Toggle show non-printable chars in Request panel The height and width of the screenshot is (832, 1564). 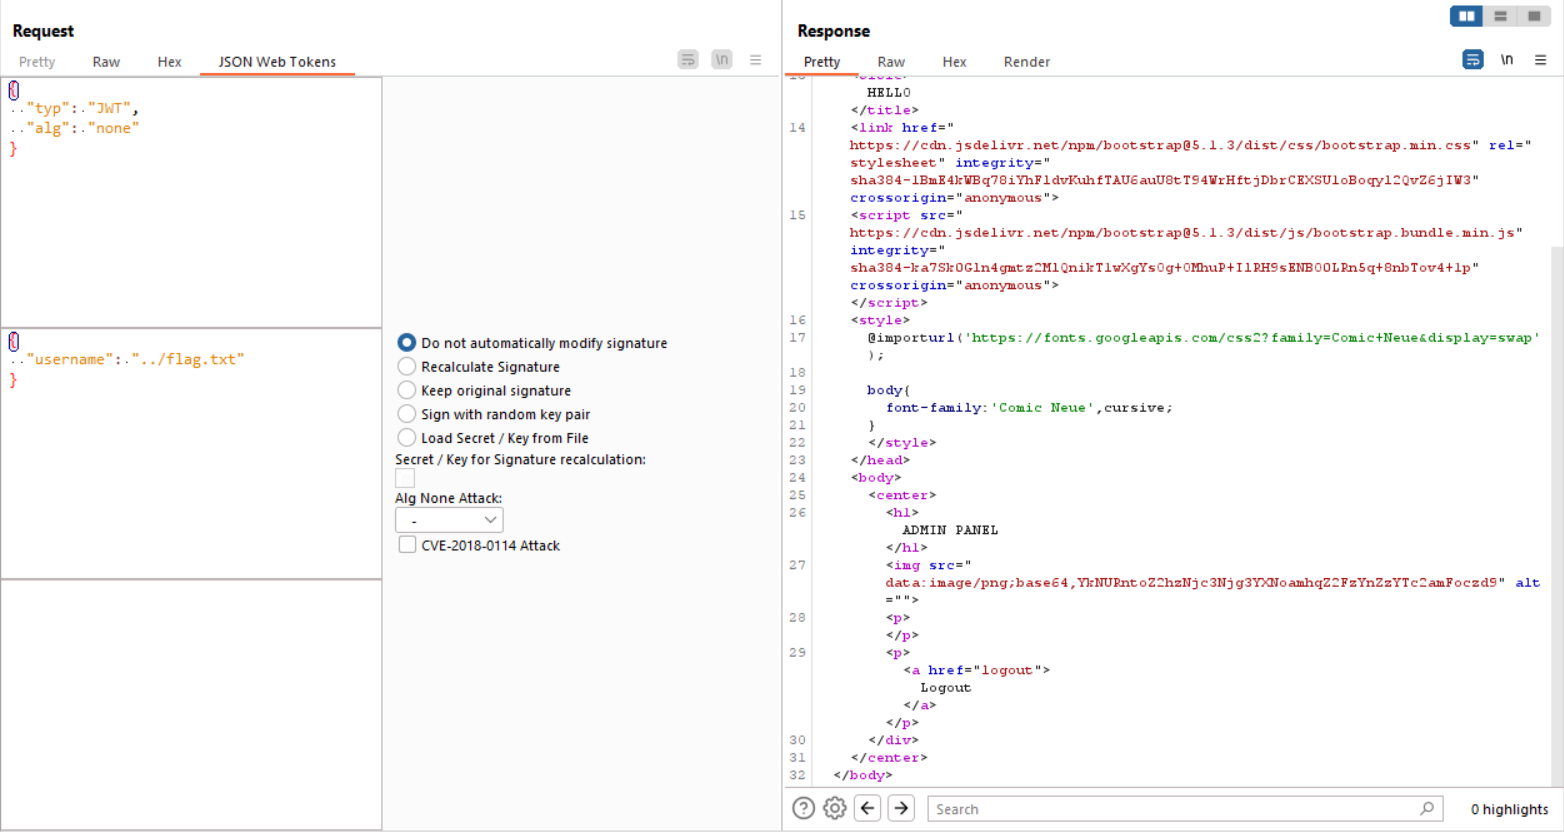tap(722, 60)
